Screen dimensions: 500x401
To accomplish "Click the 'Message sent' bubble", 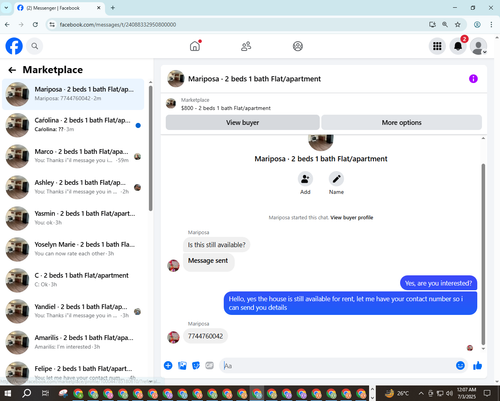I will coord(208,261).
